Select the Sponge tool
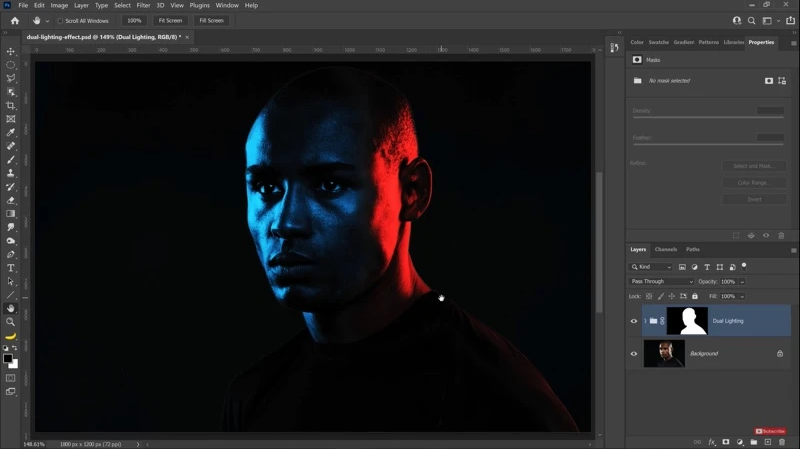Screen dimensions: 800x453 click(x=11, y=241)
